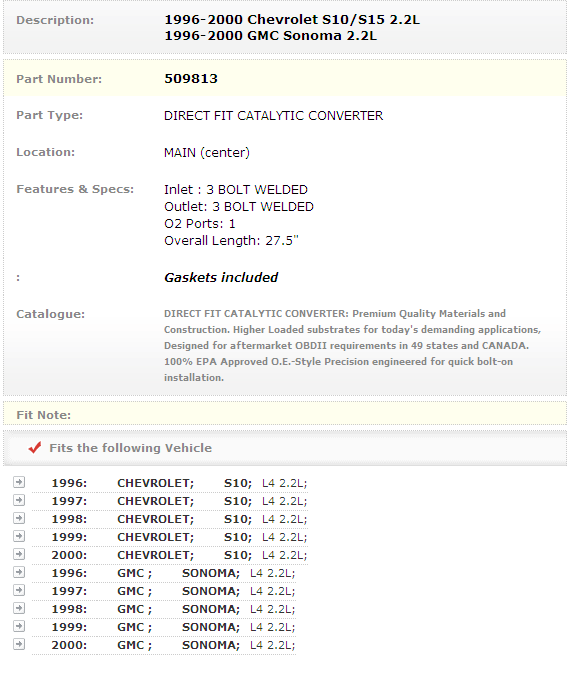Click the Fit Note section bar
The height and width of the screenshot is (676, 570).
pos(285,414)
